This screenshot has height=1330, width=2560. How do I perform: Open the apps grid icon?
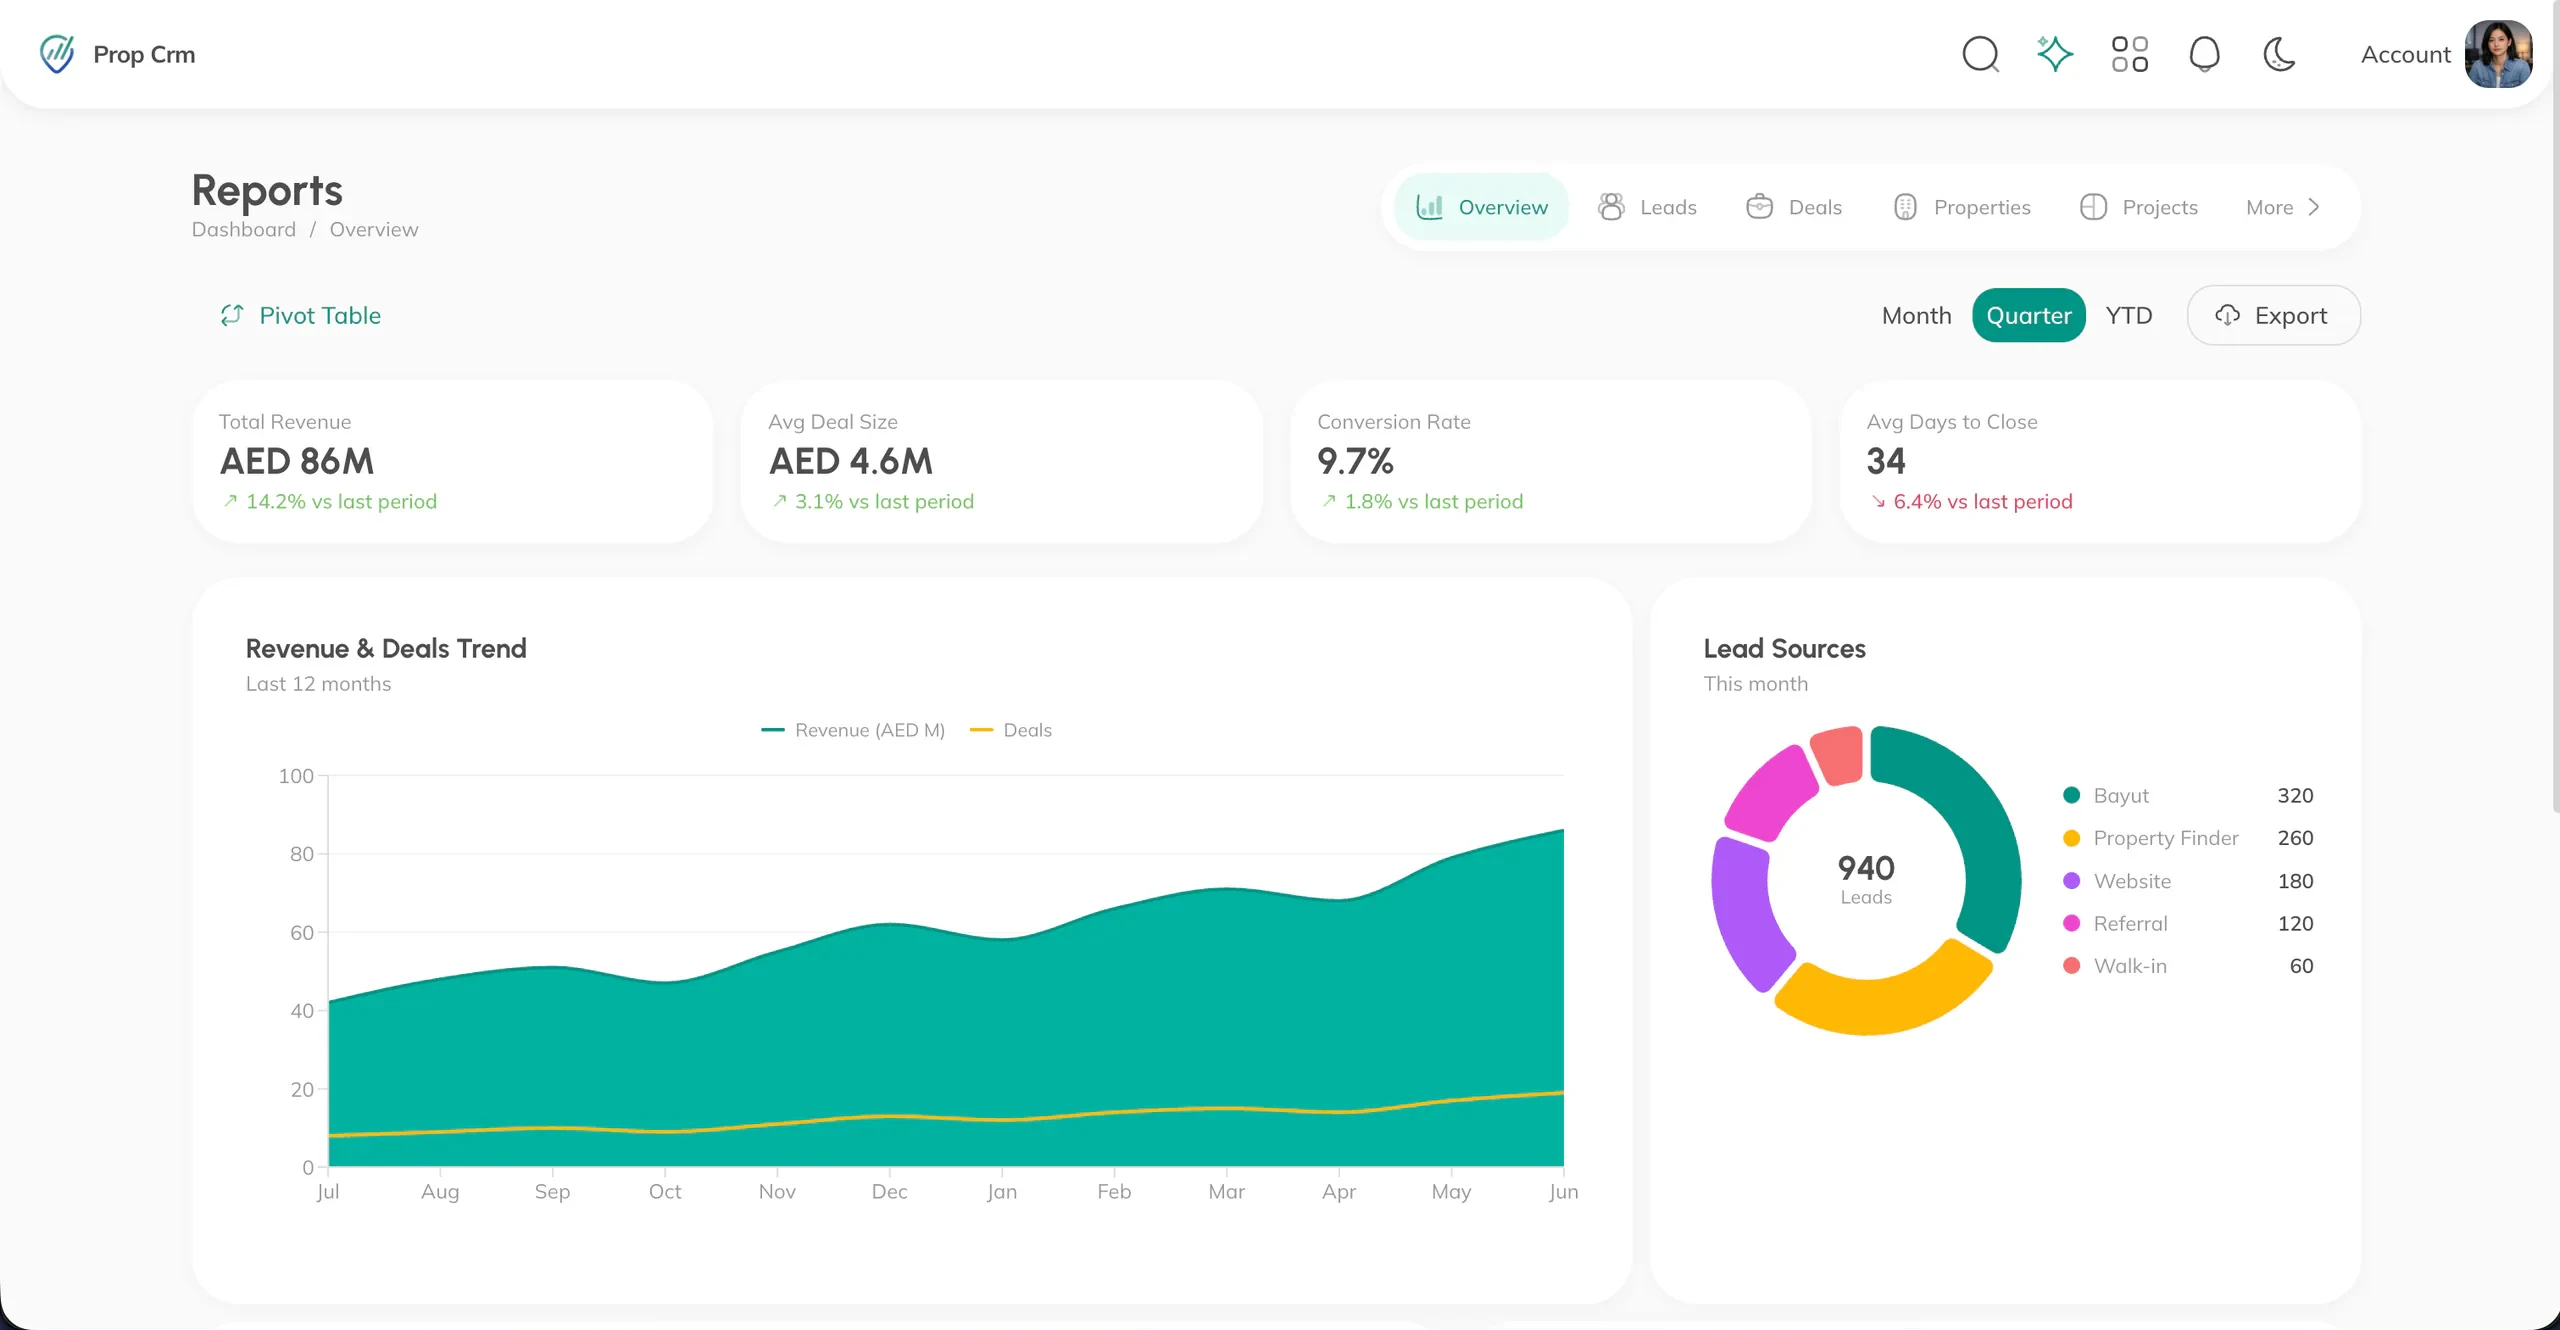pos(2130,54)
